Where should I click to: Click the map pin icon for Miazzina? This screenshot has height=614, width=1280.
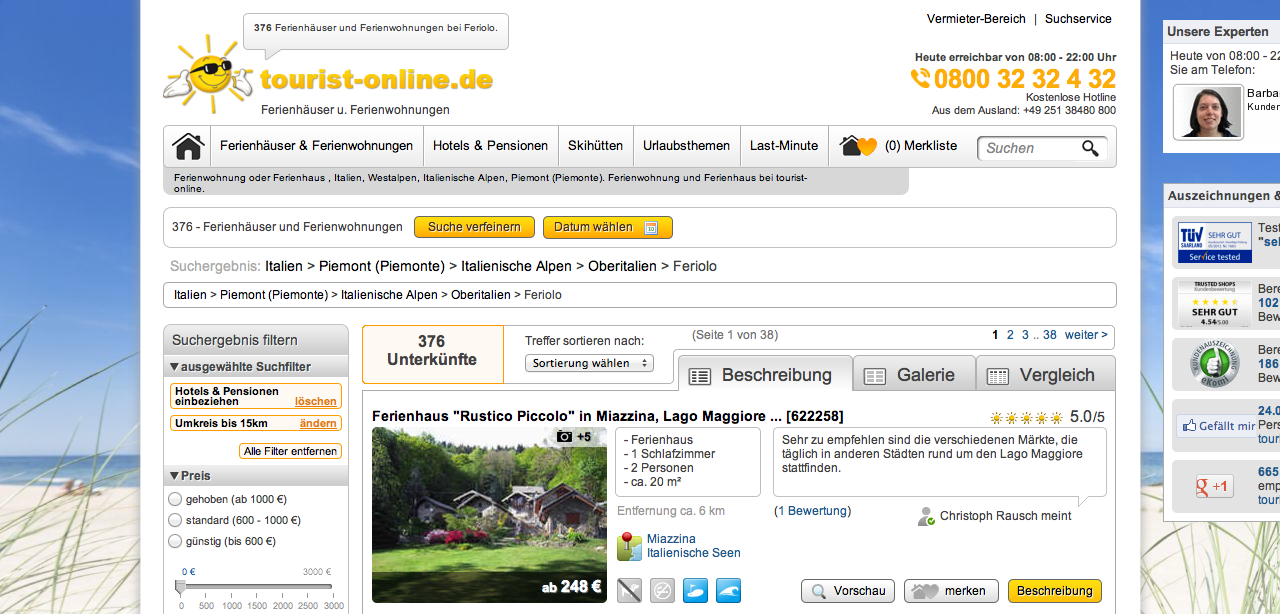629,546
